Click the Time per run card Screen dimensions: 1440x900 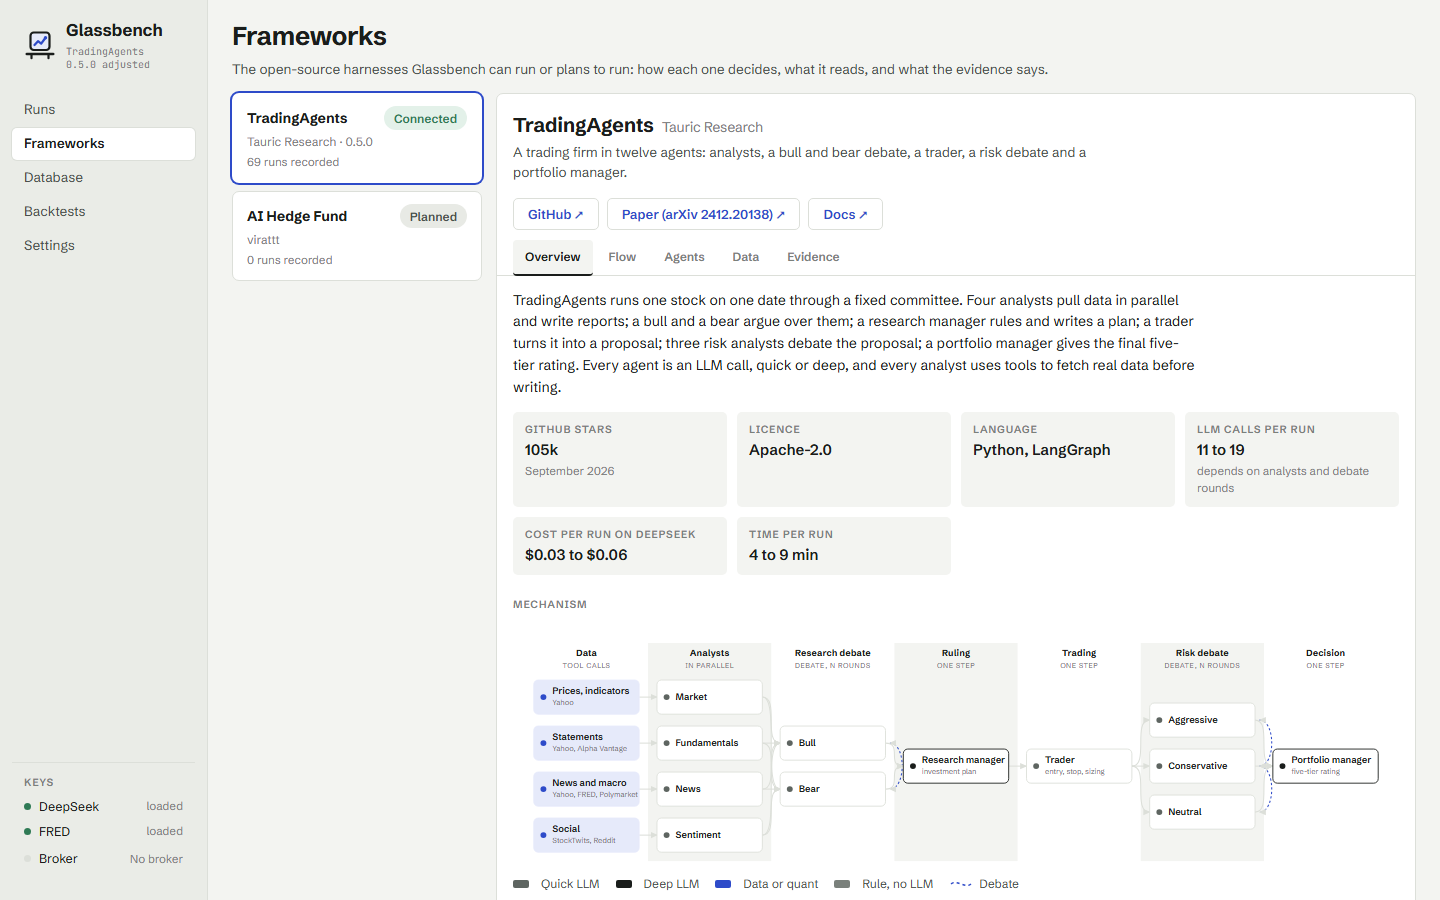pyautogui.click(x=844, y=545)
